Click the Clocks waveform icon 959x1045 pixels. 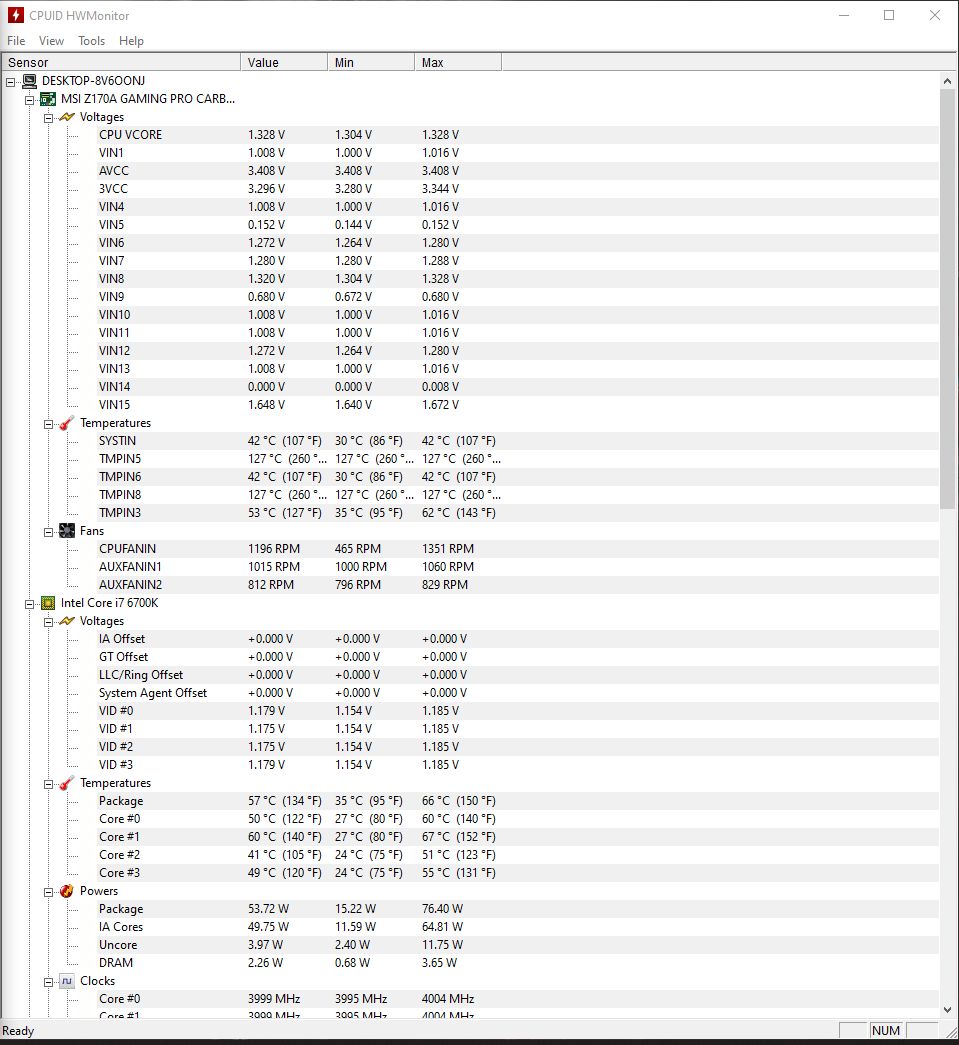point(67,981)
